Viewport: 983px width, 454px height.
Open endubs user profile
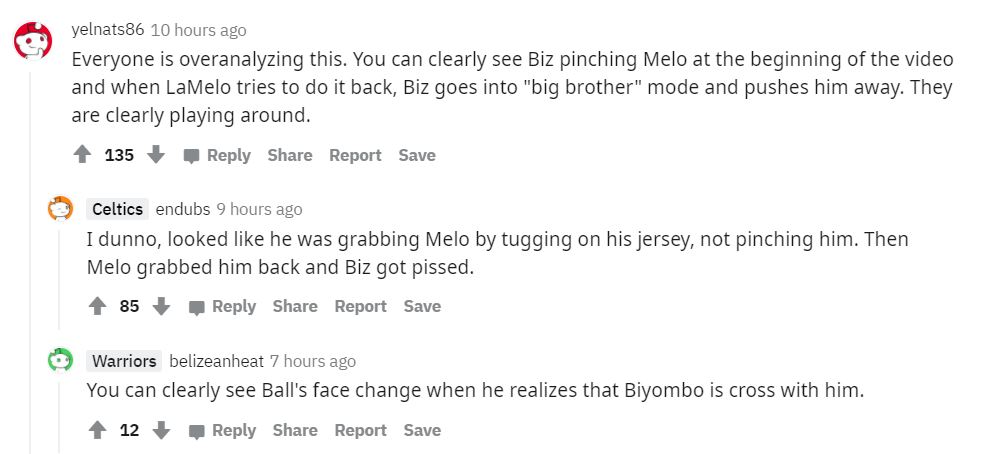pos(182,209)
